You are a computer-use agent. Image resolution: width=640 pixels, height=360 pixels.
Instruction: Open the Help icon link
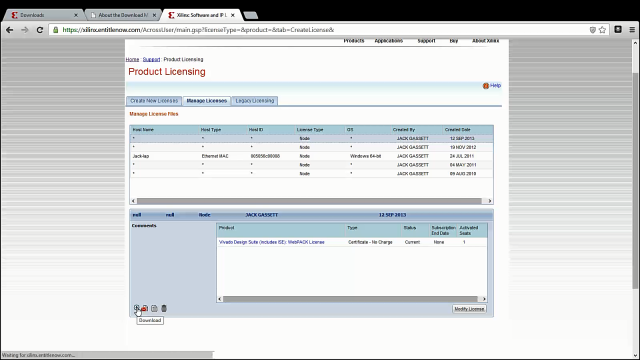click(491, 85)
